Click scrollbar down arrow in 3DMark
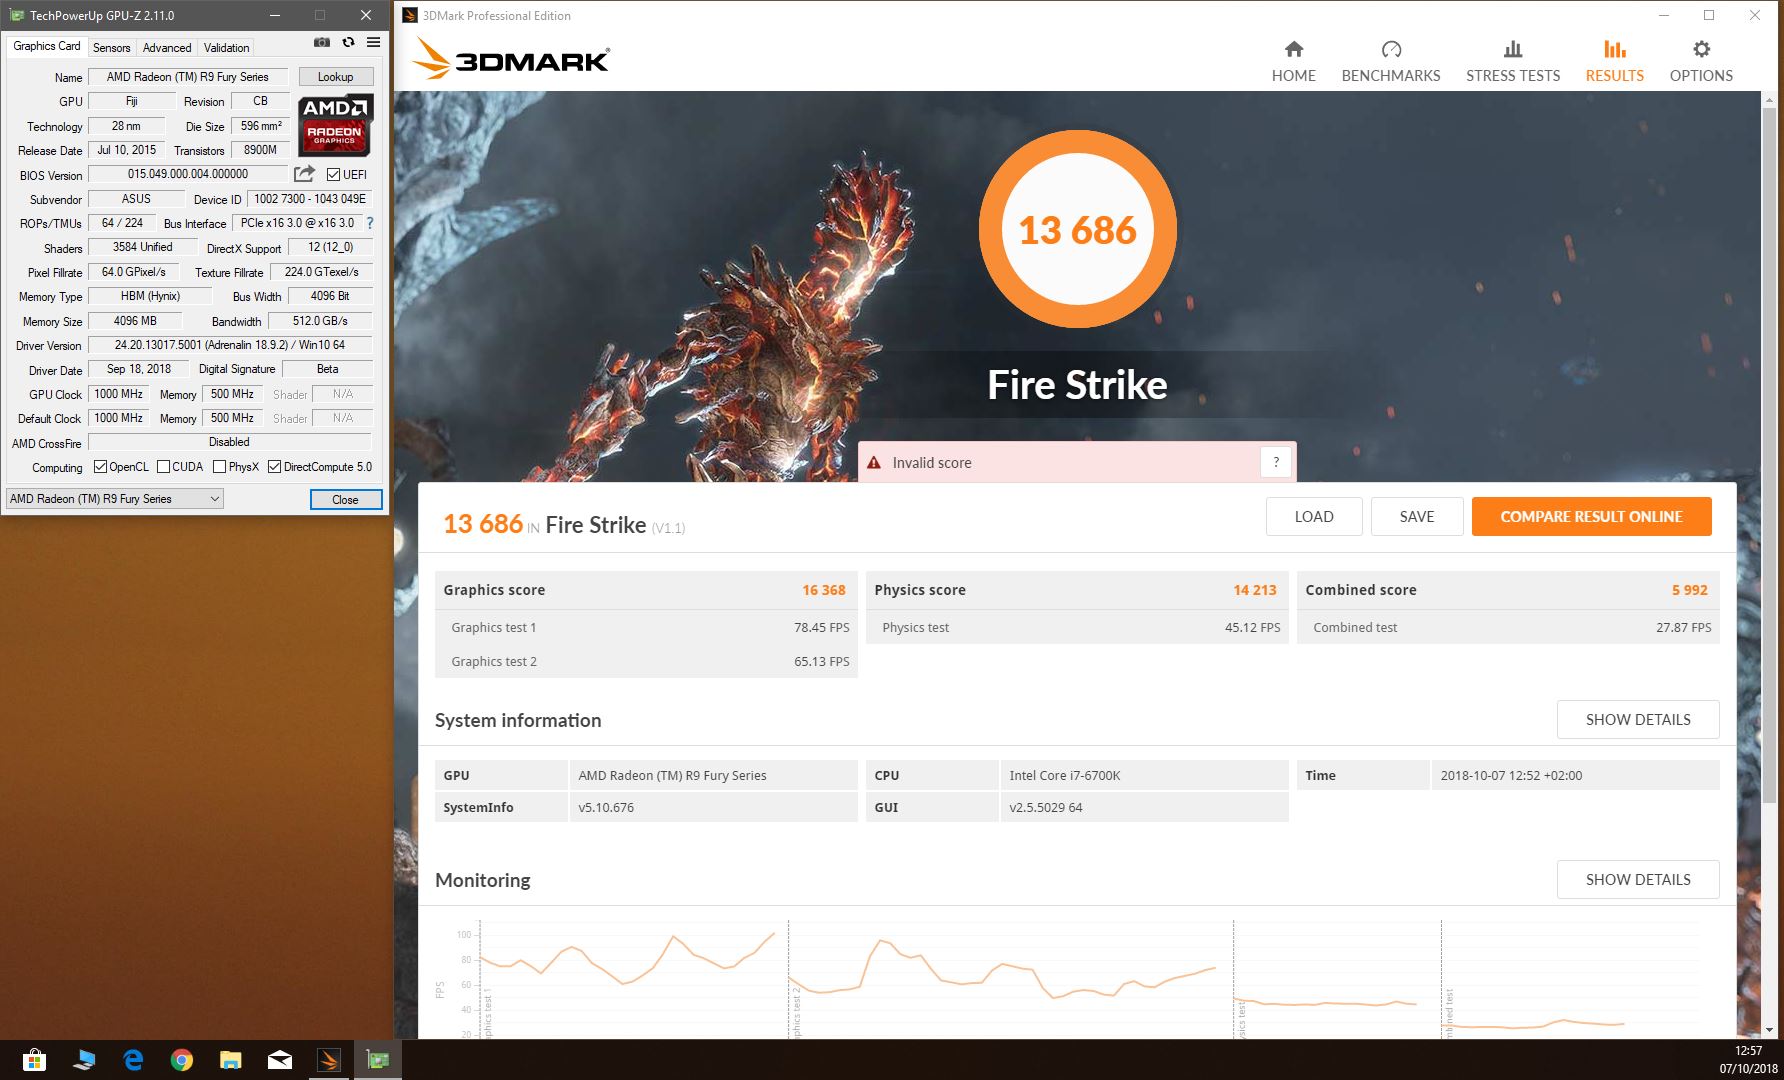 [x=1769, y=1029]
